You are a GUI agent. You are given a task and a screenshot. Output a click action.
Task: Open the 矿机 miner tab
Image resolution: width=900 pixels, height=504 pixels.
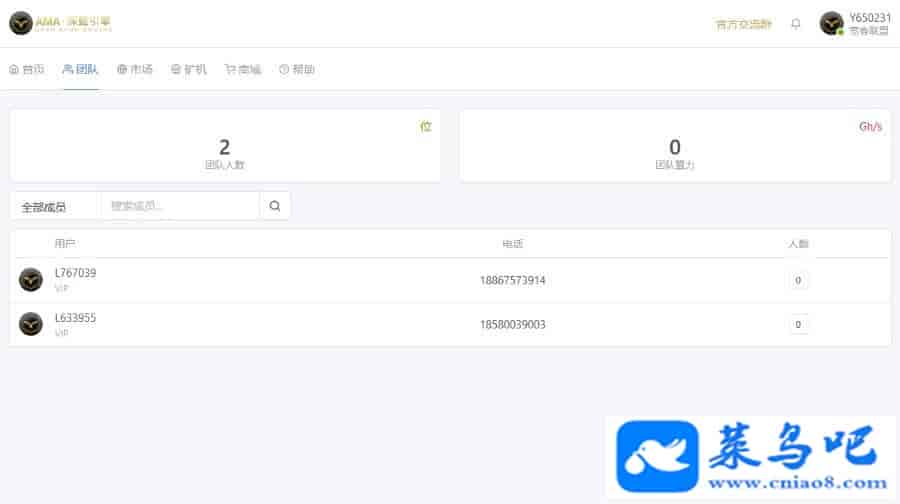pyautogui.click(x=189, y=69)
